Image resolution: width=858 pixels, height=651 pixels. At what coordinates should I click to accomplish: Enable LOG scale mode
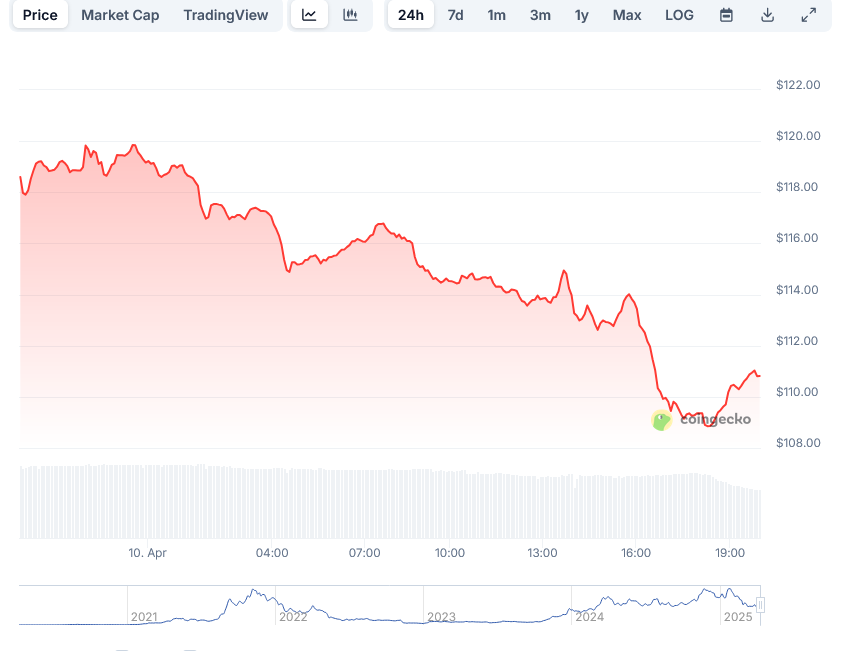point(679,15)
